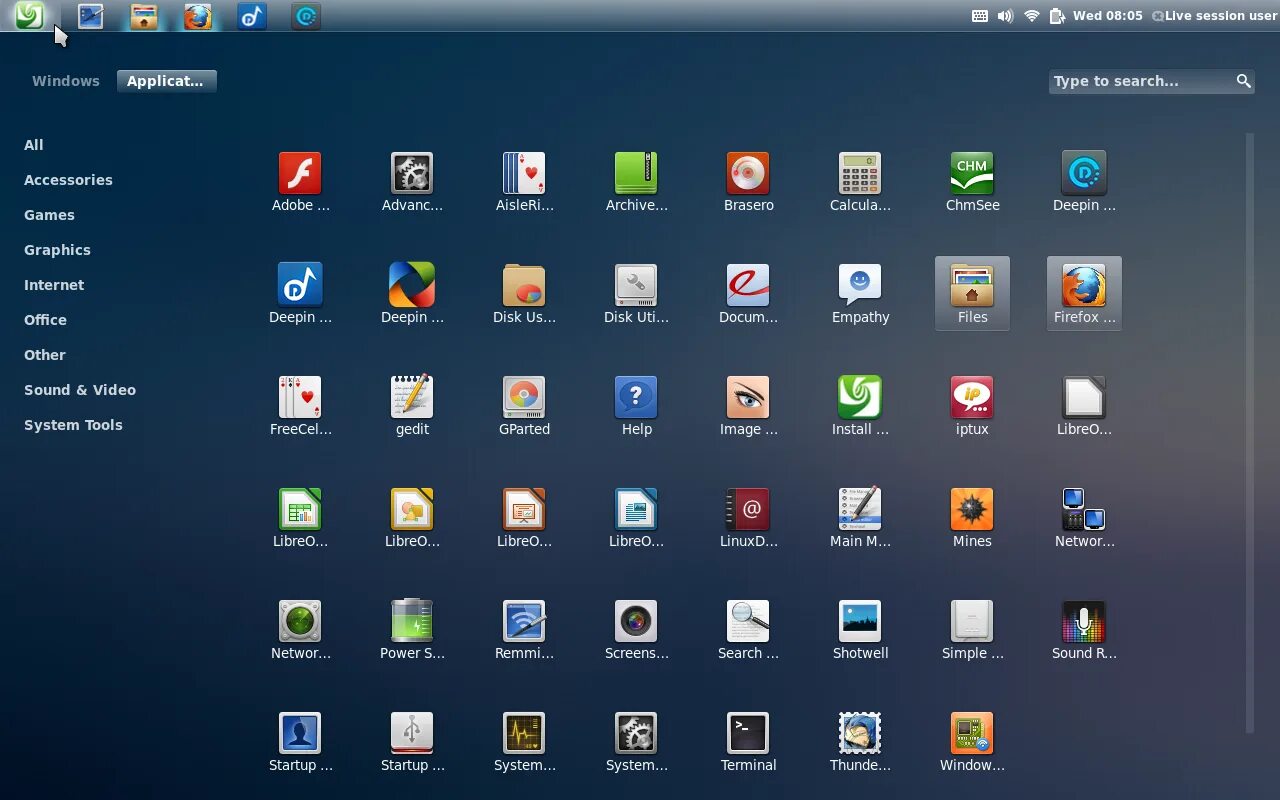The image size is (1280, 800).
Task: Launch the Window... wireless driver app
Action: pyautogui.click(x=972, y=734)
